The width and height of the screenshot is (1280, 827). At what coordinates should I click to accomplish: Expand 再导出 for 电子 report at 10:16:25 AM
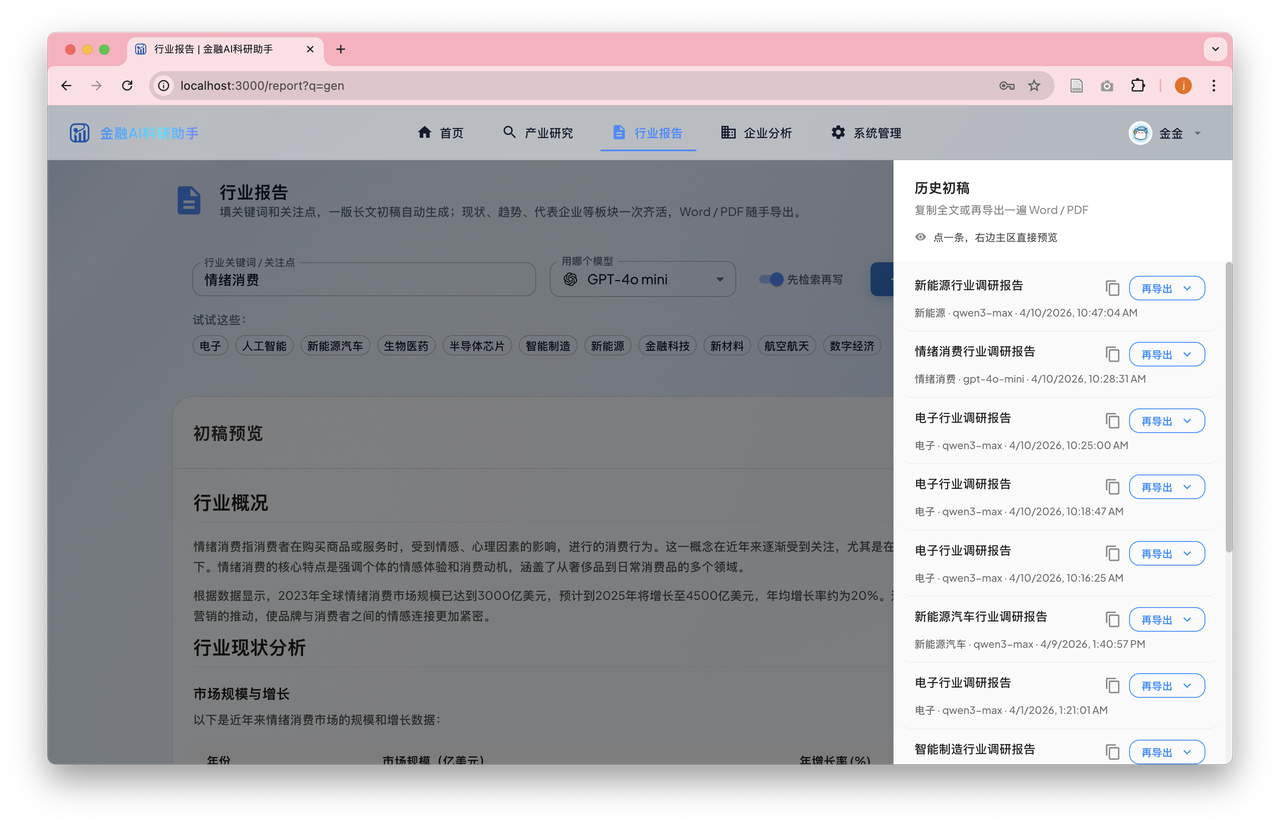1167,553
